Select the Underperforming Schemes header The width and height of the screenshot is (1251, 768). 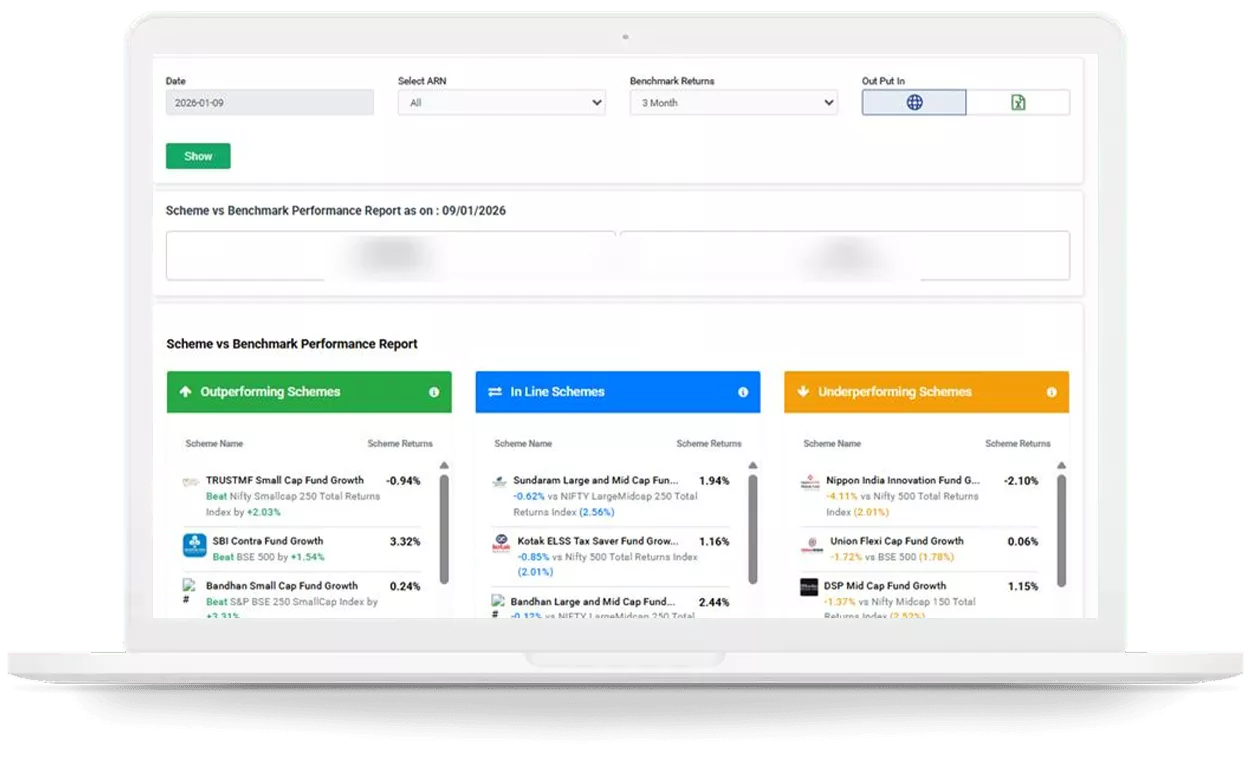pos(894,392)
